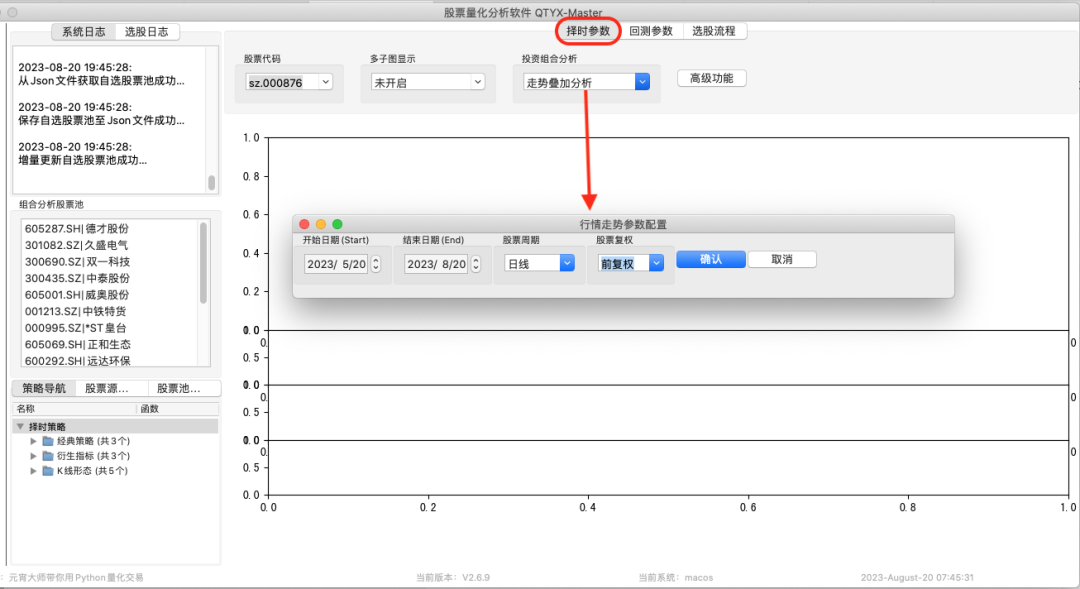1080x589 pixels.
Task: Click the 名称 column header
Action: click(x=26, y=409)
